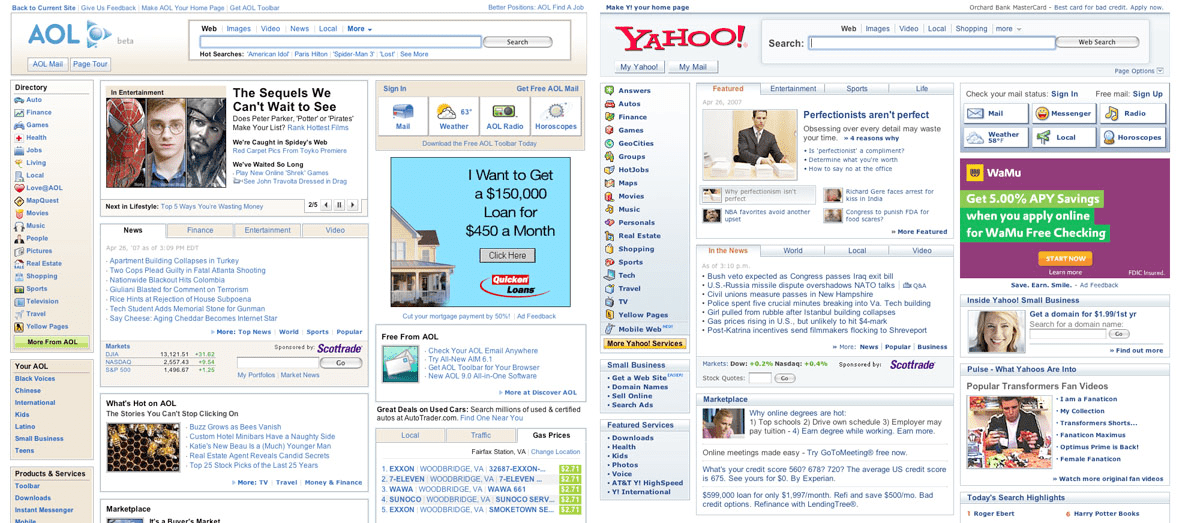
Task: Click the MapQuest icon in AOL Directory
Action: pyautogui.click(x=19, y=201)
